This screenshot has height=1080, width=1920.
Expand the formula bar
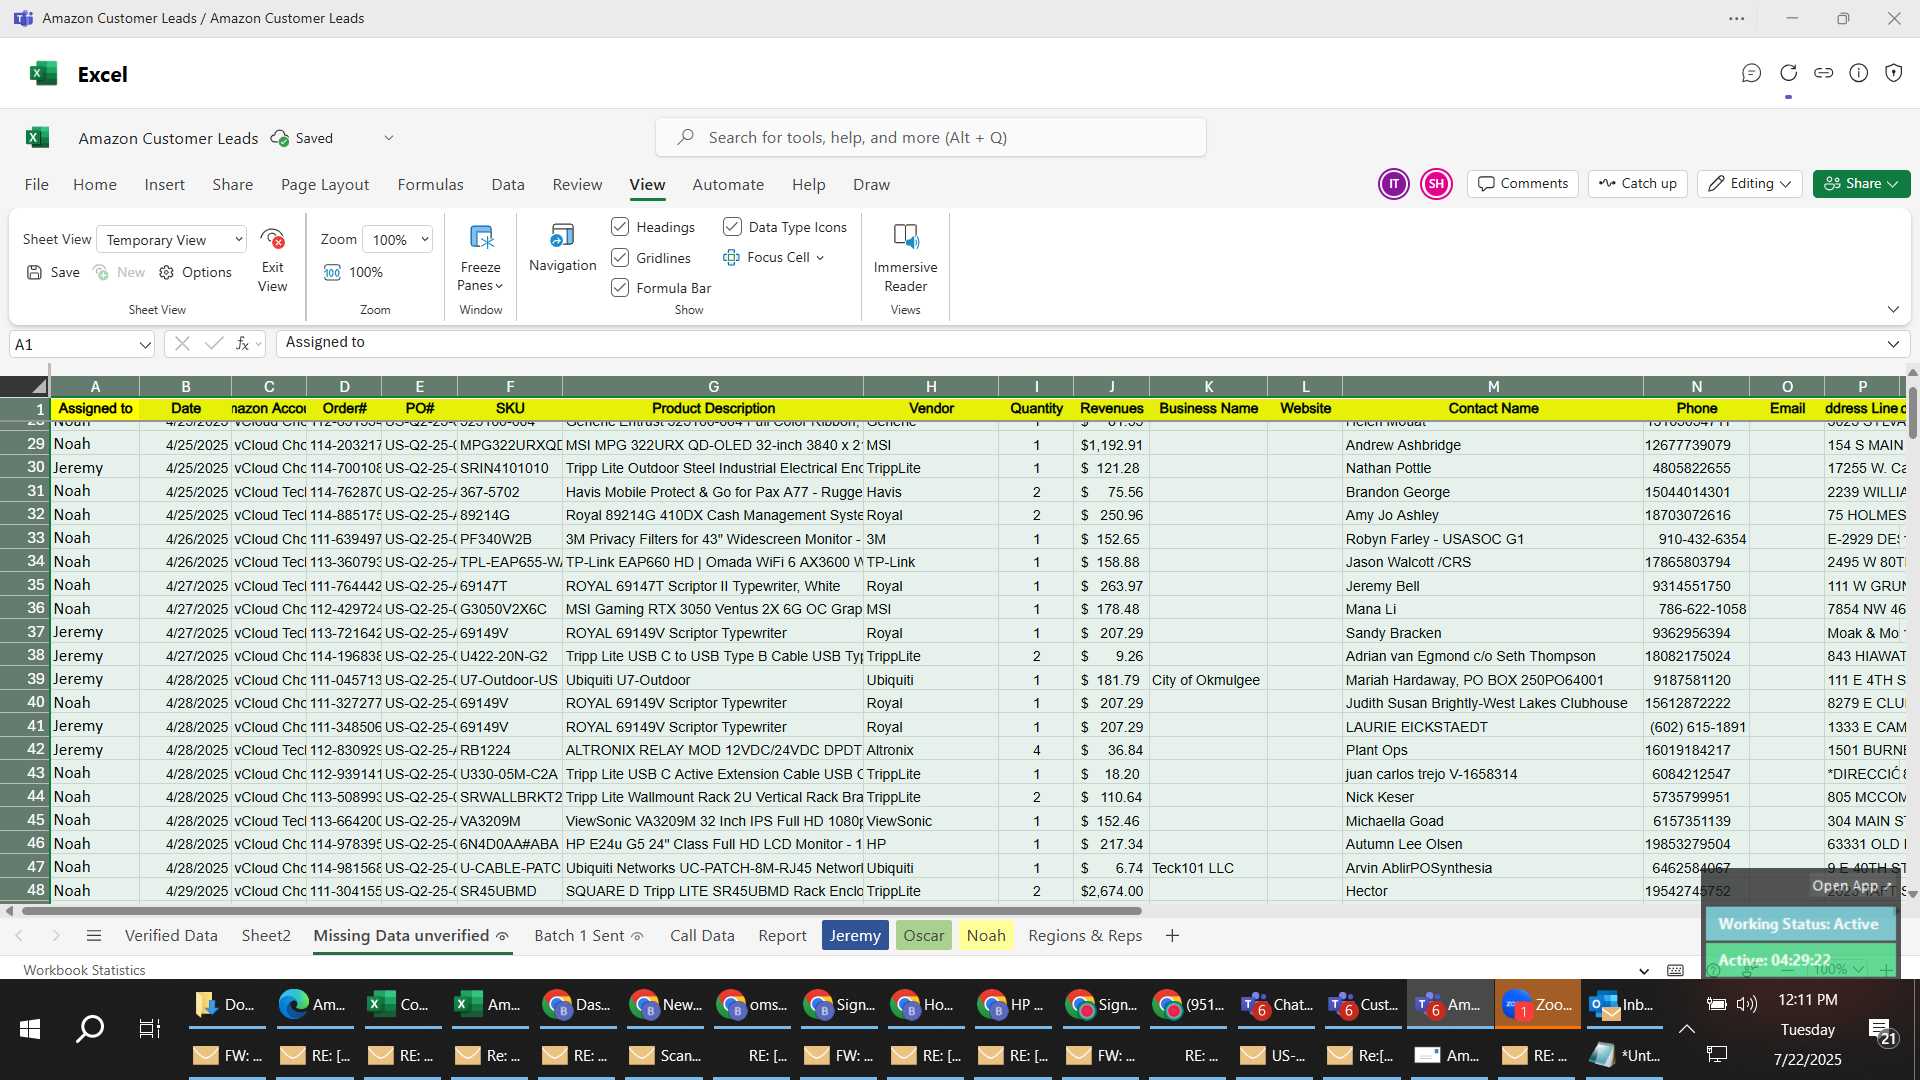coord(1893,344)
